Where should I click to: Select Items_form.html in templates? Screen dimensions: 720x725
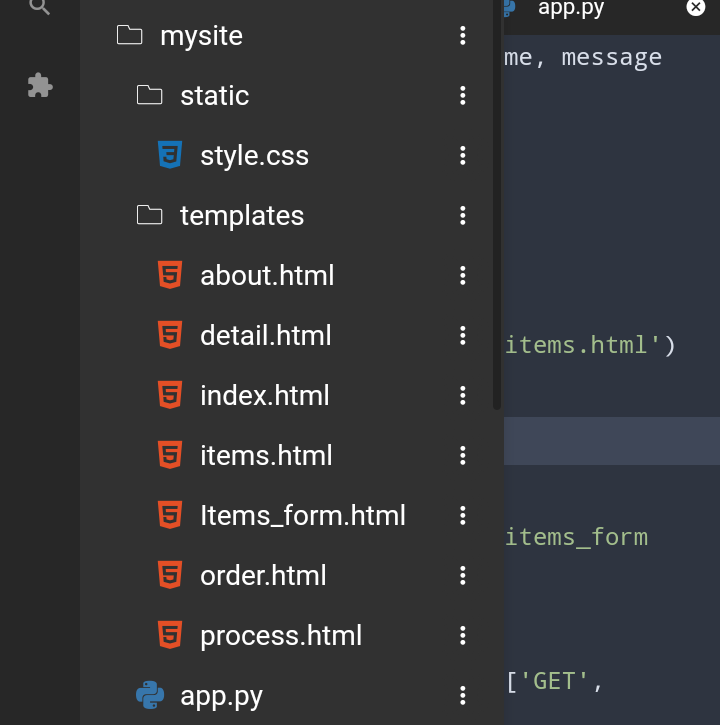pos(303,515)
